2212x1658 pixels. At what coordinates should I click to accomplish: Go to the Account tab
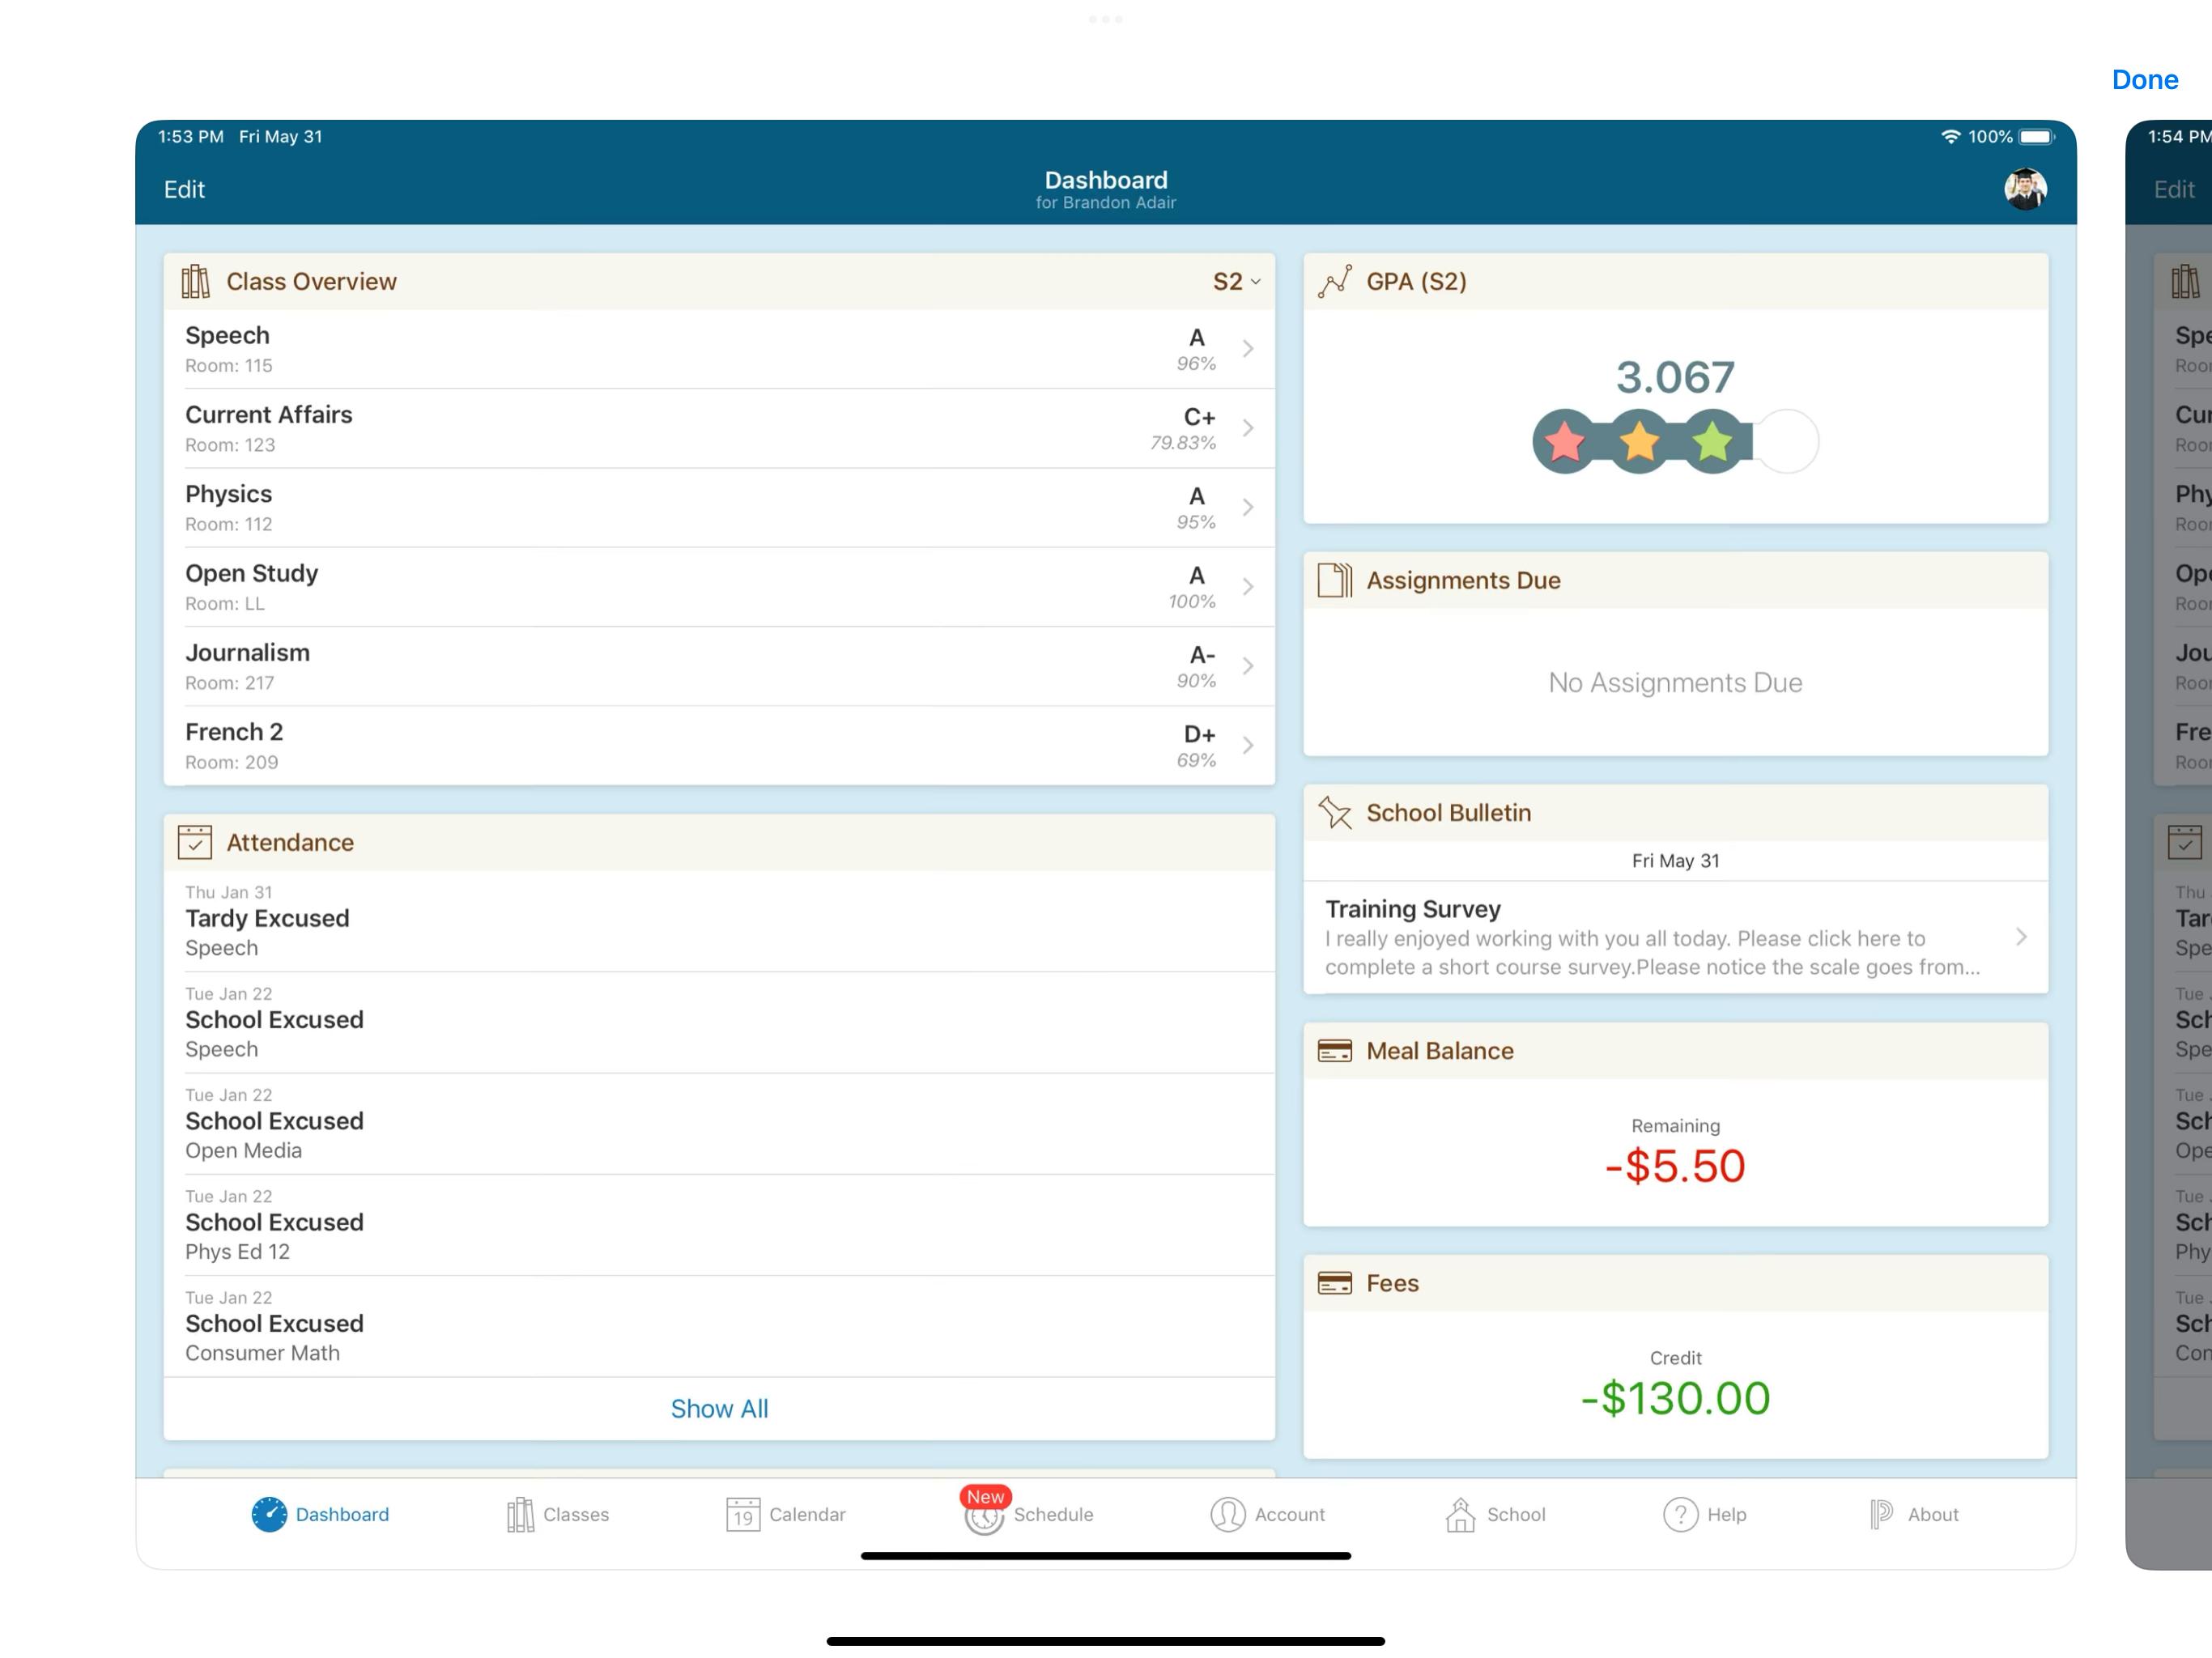pyautogui.click(x=1267, y=1514)
